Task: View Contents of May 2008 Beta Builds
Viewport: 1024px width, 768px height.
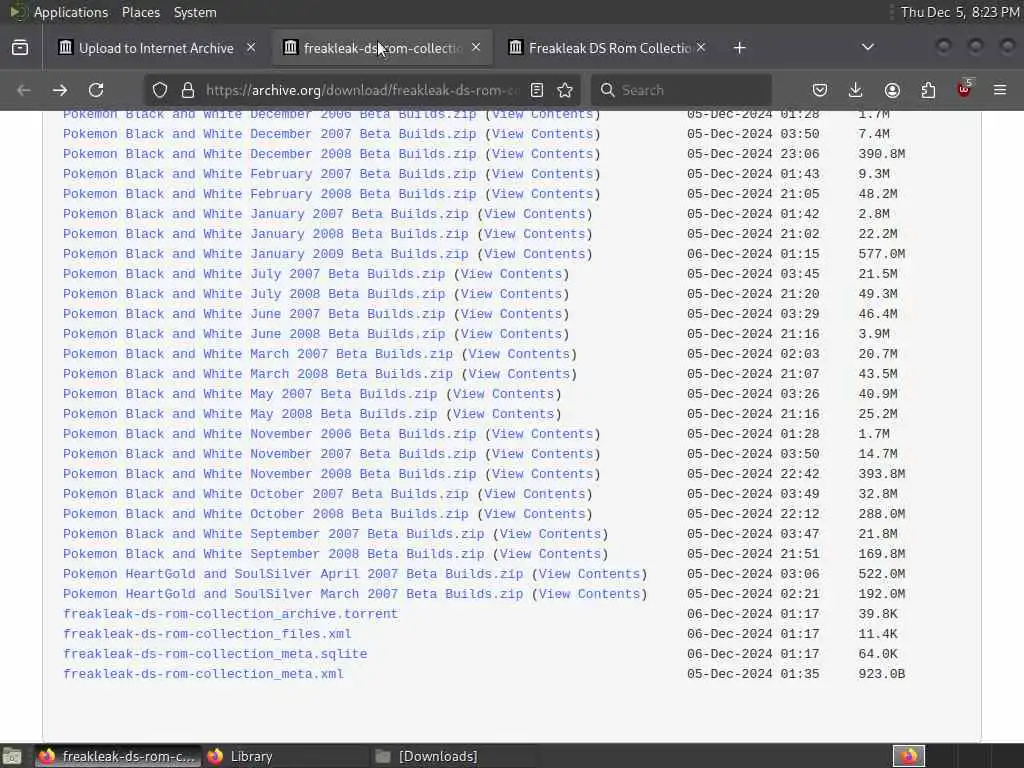Action: [504, 414]
